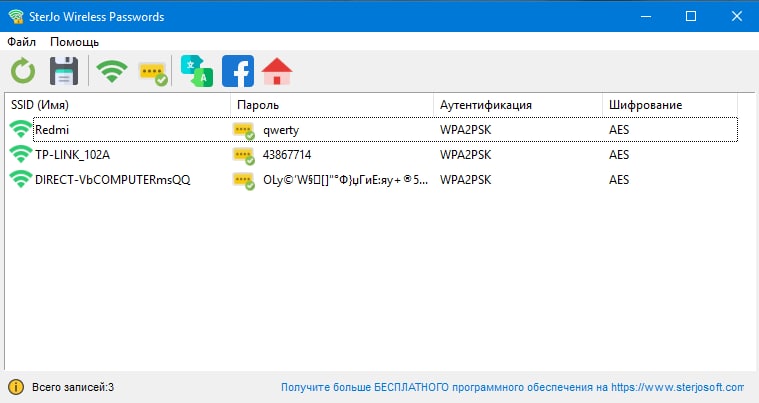This screenshot has height=403, width=759.
Task: Click the SterJo app icon in title bar
Action: point(16,16)
